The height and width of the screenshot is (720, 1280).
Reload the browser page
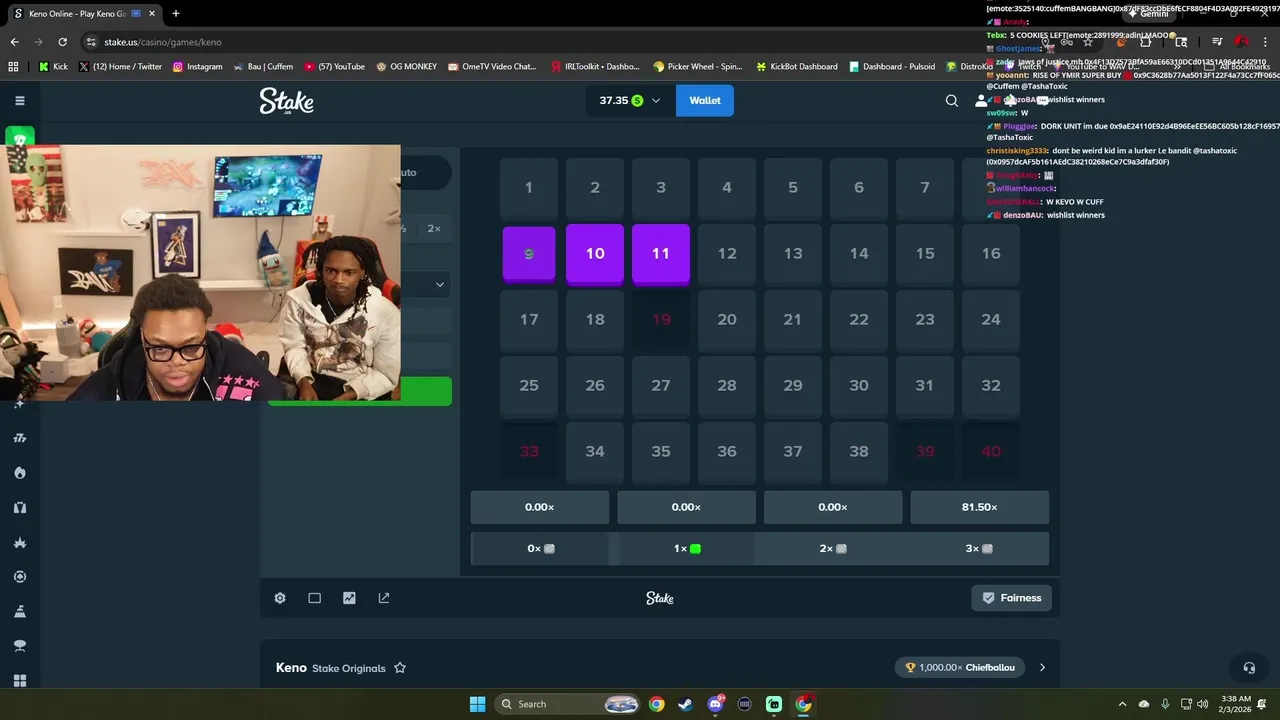tap(62, 42)
